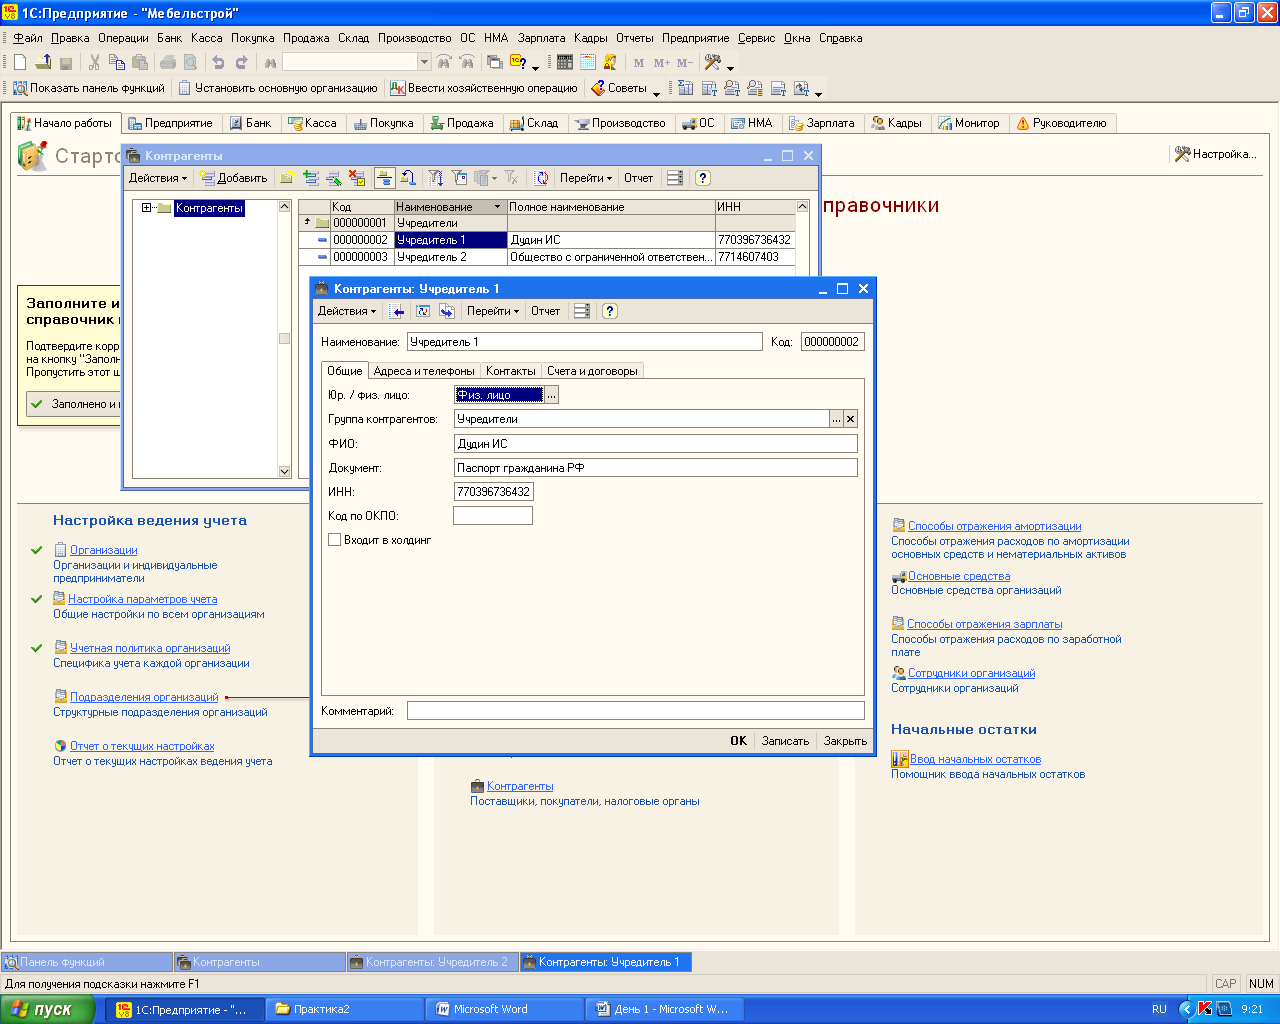
Task: Switch to the 'Руководителю' panel tab
Action: (x=1061, y=123)
